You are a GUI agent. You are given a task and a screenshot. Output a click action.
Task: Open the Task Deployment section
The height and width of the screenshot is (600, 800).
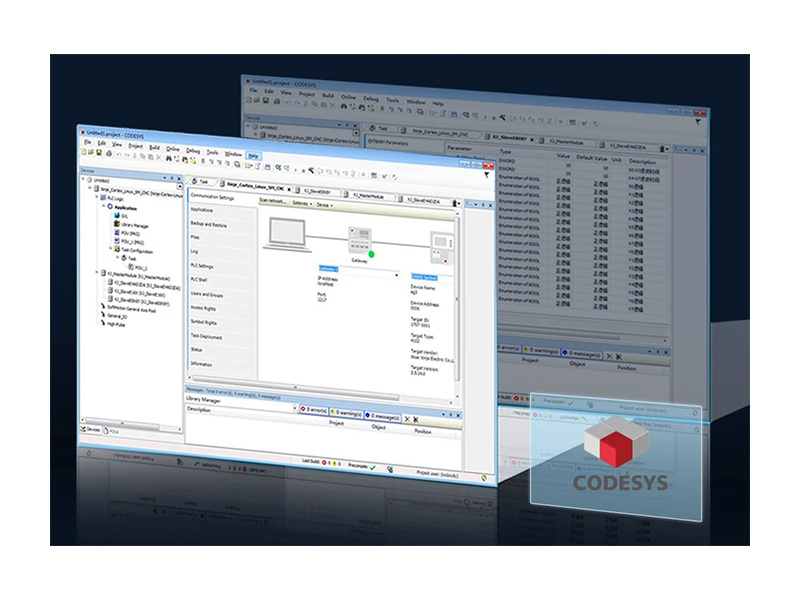pyautogui.click(x=207, y=337)
